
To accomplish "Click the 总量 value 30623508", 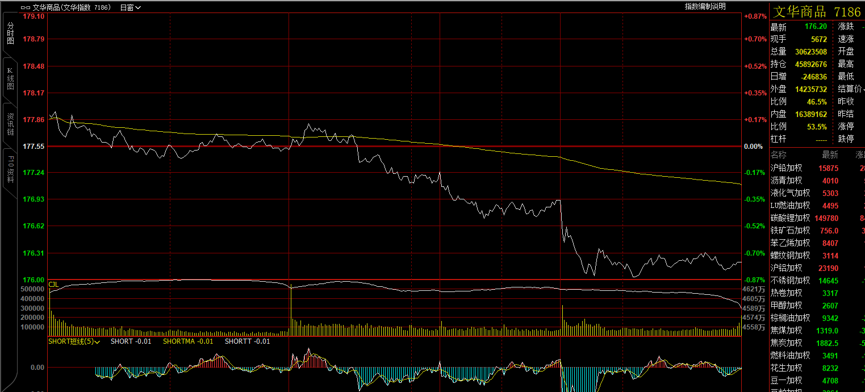I will tap(811, 51).
